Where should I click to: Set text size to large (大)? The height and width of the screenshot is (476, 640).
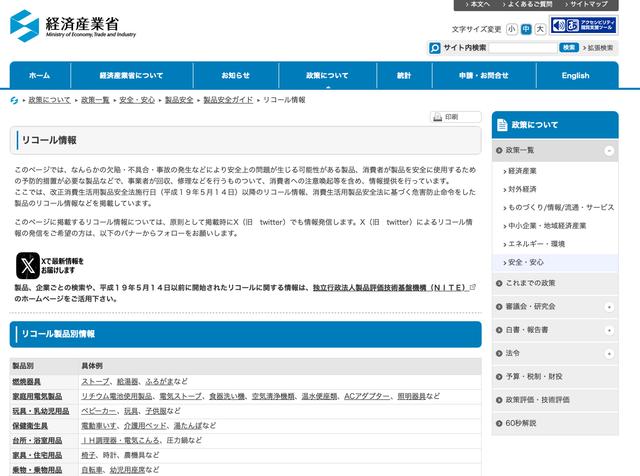540,29
